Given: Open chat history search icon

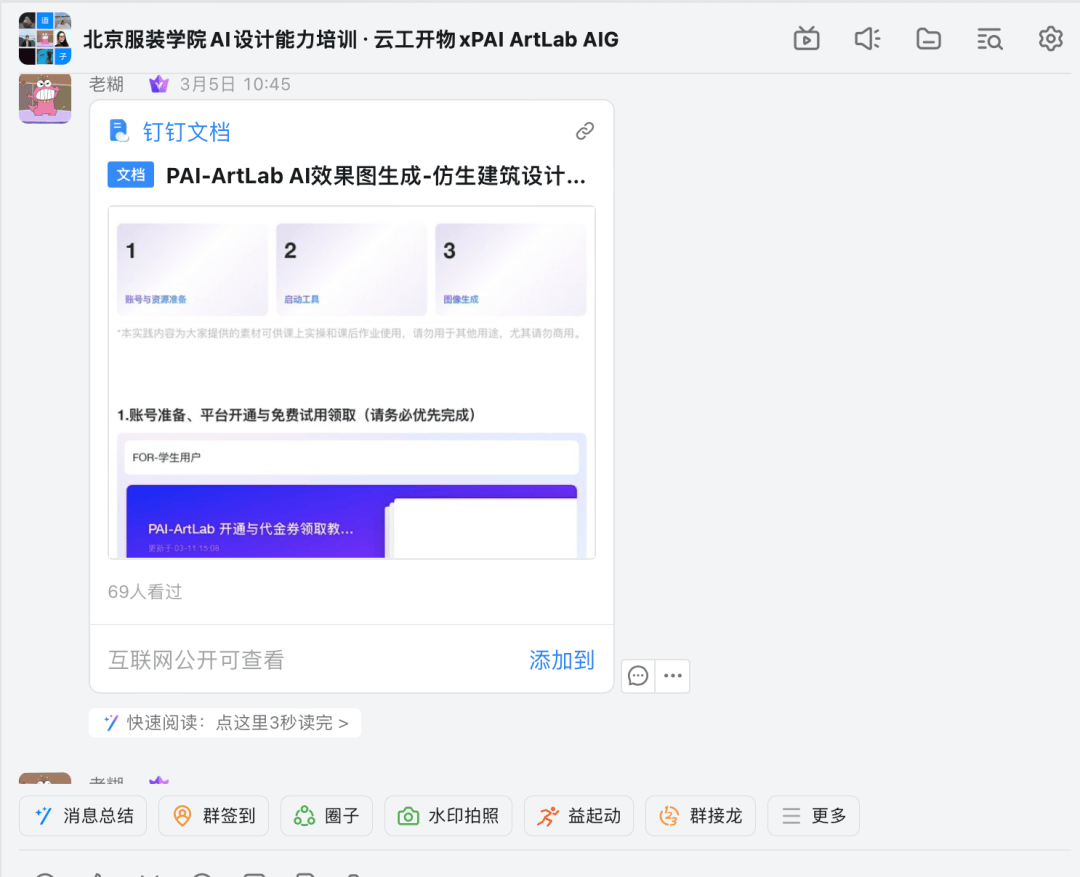Looking at the screenshot, I should [989, 39].
